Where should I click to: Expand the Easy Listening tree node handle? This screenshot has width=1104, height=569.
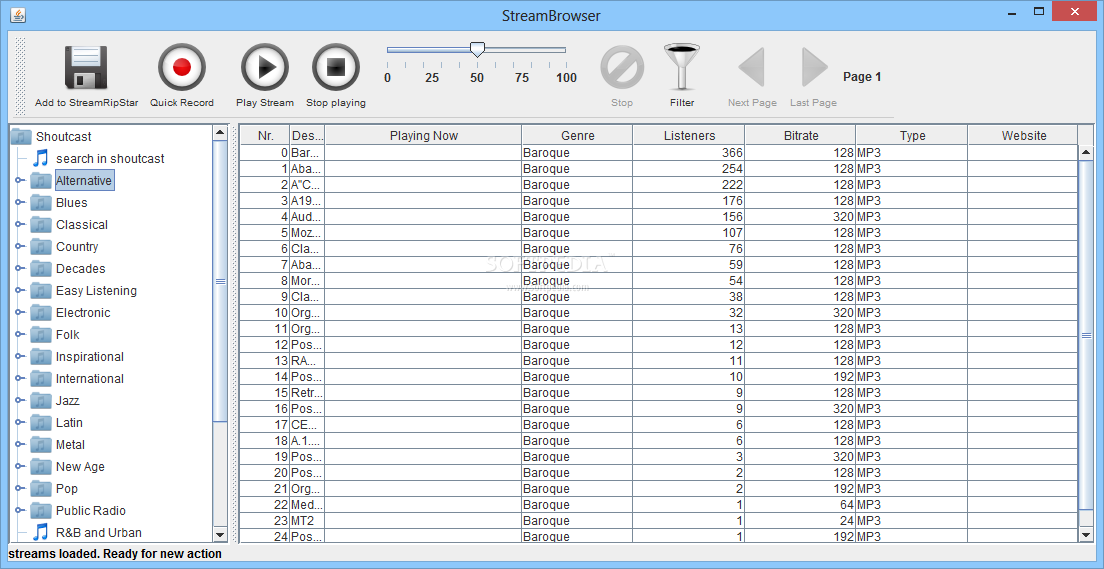tap(19, 291)
